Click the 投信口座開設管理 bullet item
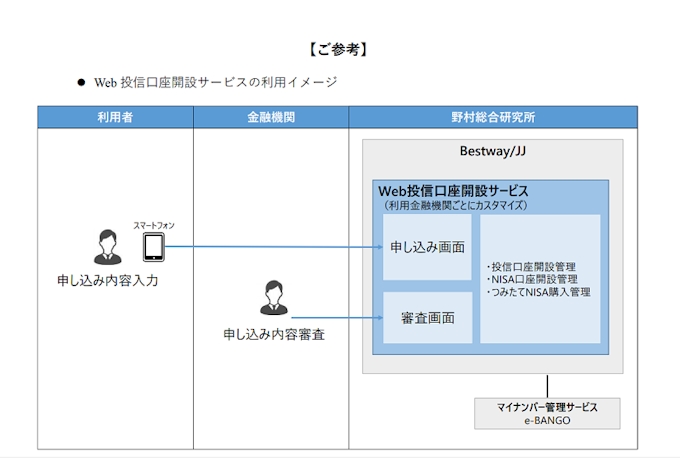680x458 pixels. [531, 267]
